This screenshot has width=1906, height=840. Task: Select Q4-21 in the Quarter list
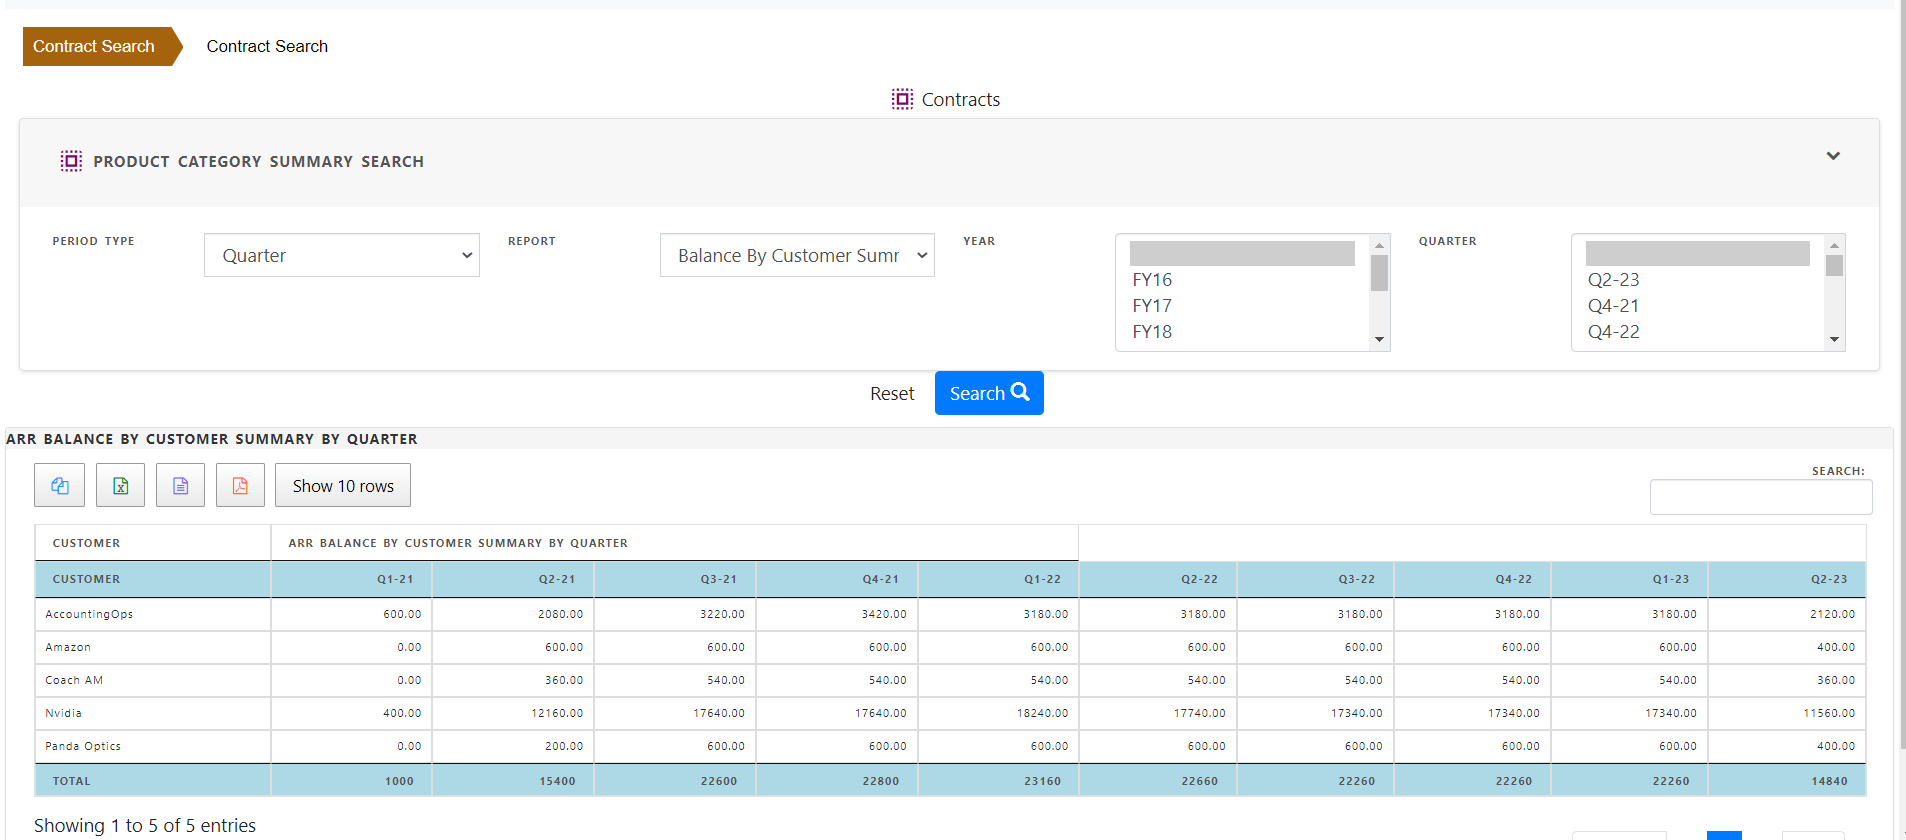coord(1697,306)
